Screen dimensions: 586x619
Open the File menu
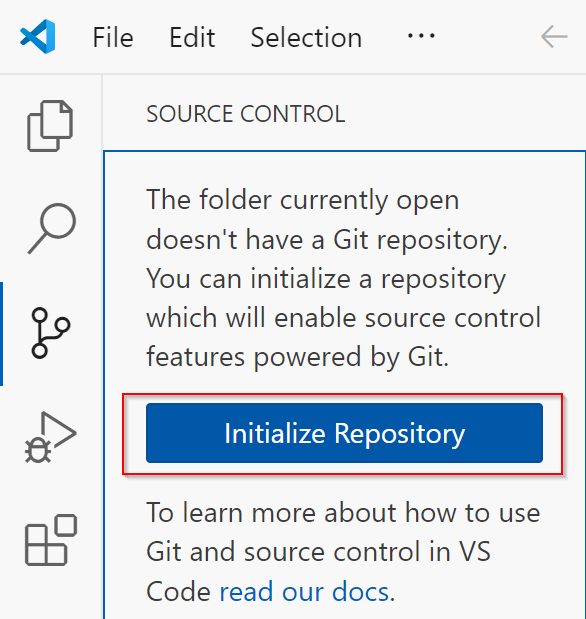(x=113, y=38)
